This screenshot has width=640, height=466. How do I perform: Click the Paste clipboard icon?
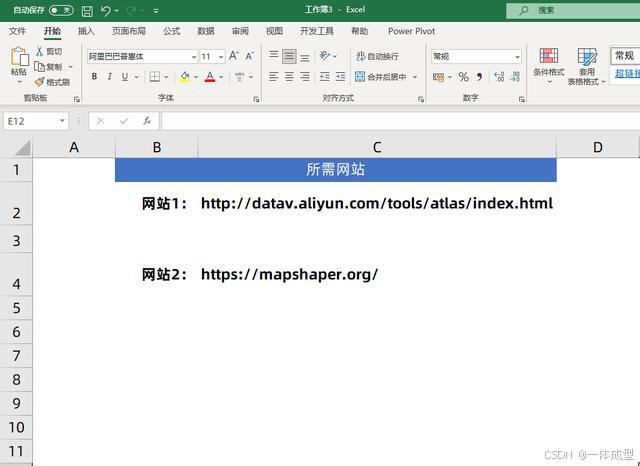pos(19,56)
